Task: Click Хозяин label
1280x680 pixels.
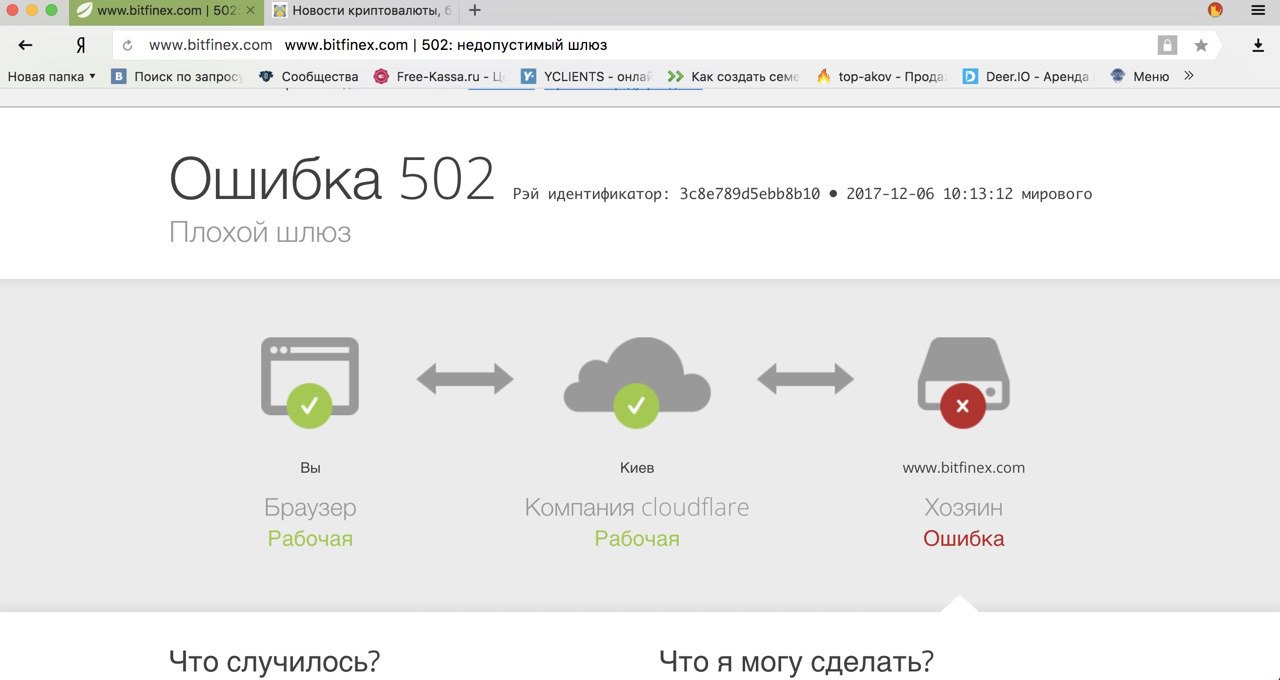Action: tap(964, 507)
